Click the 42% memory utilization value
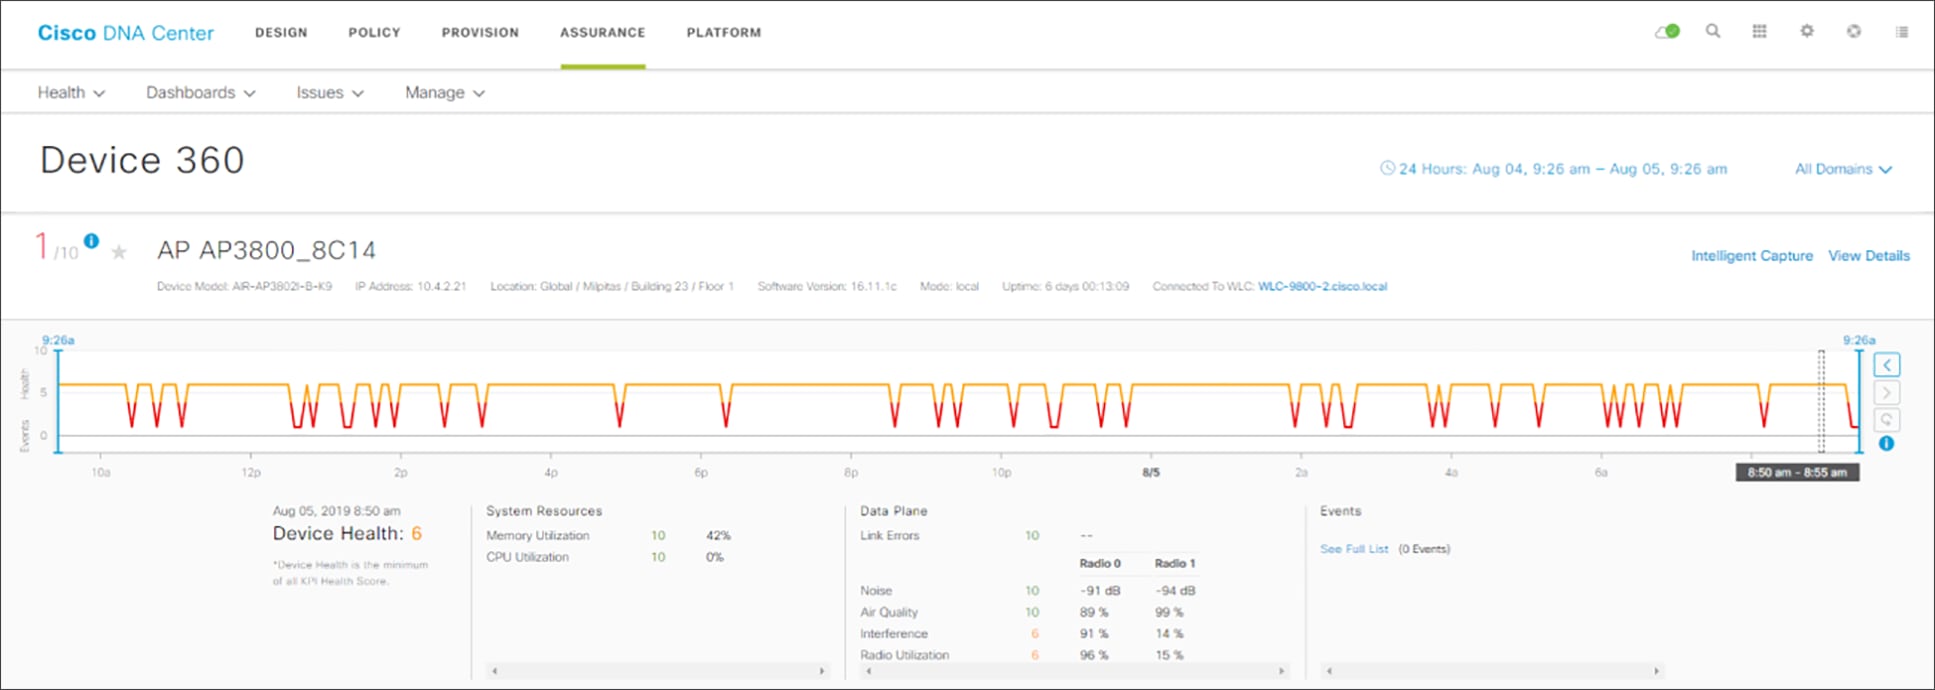This screenshot has width=1935, height=690. 718,536
